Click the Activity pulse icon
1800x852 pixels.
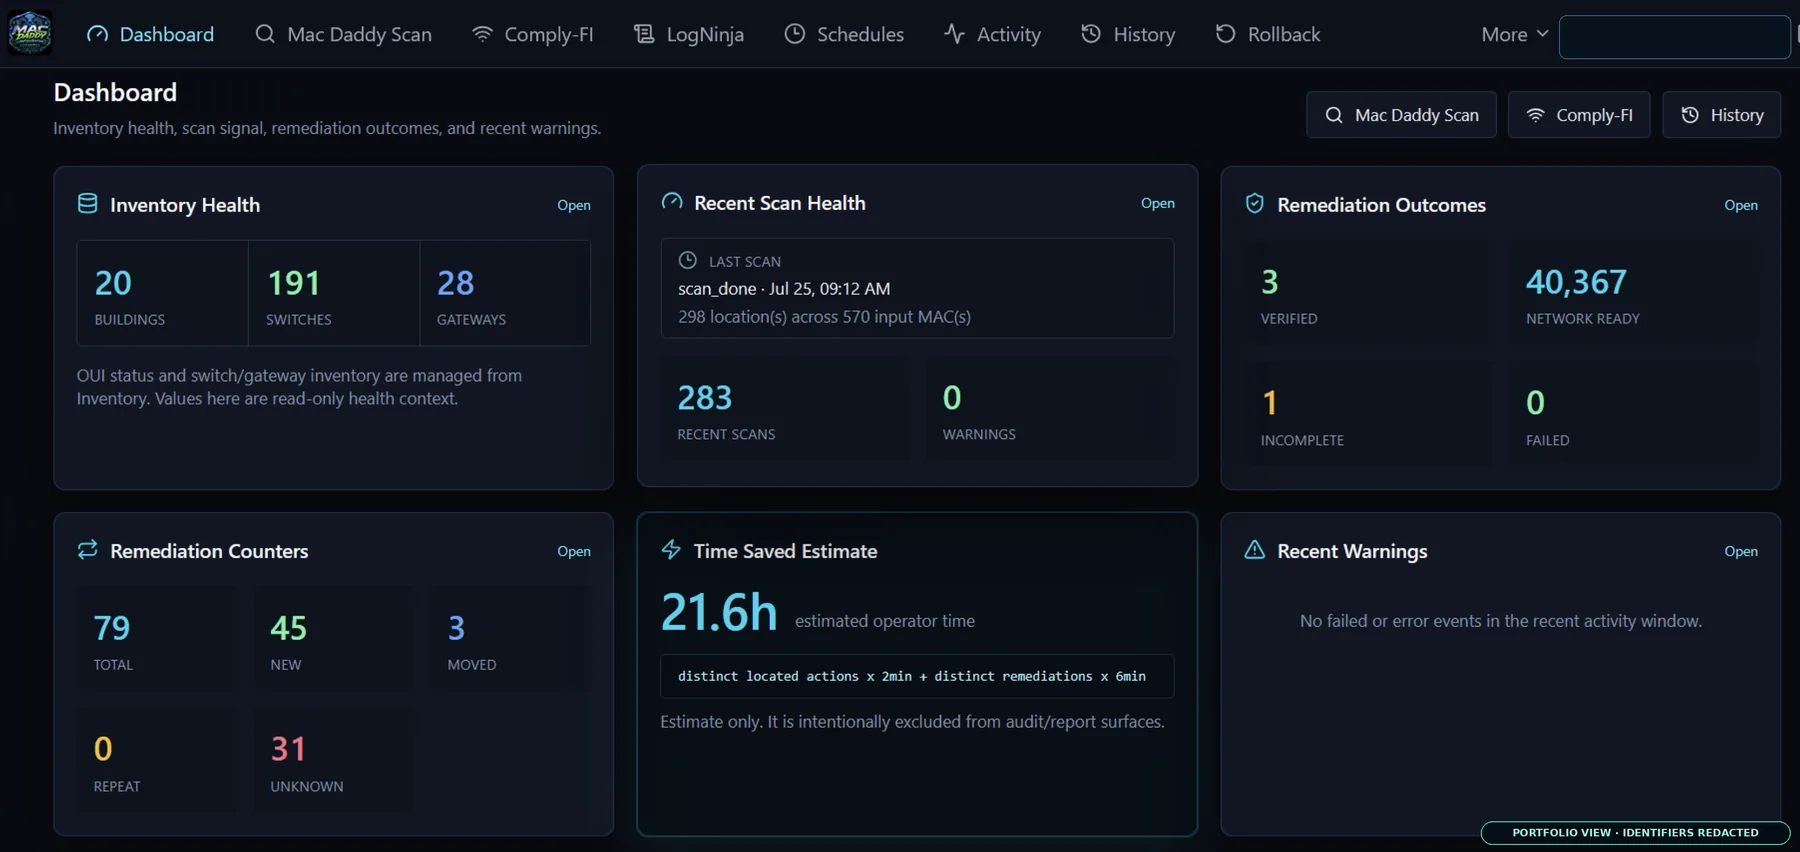954,34
